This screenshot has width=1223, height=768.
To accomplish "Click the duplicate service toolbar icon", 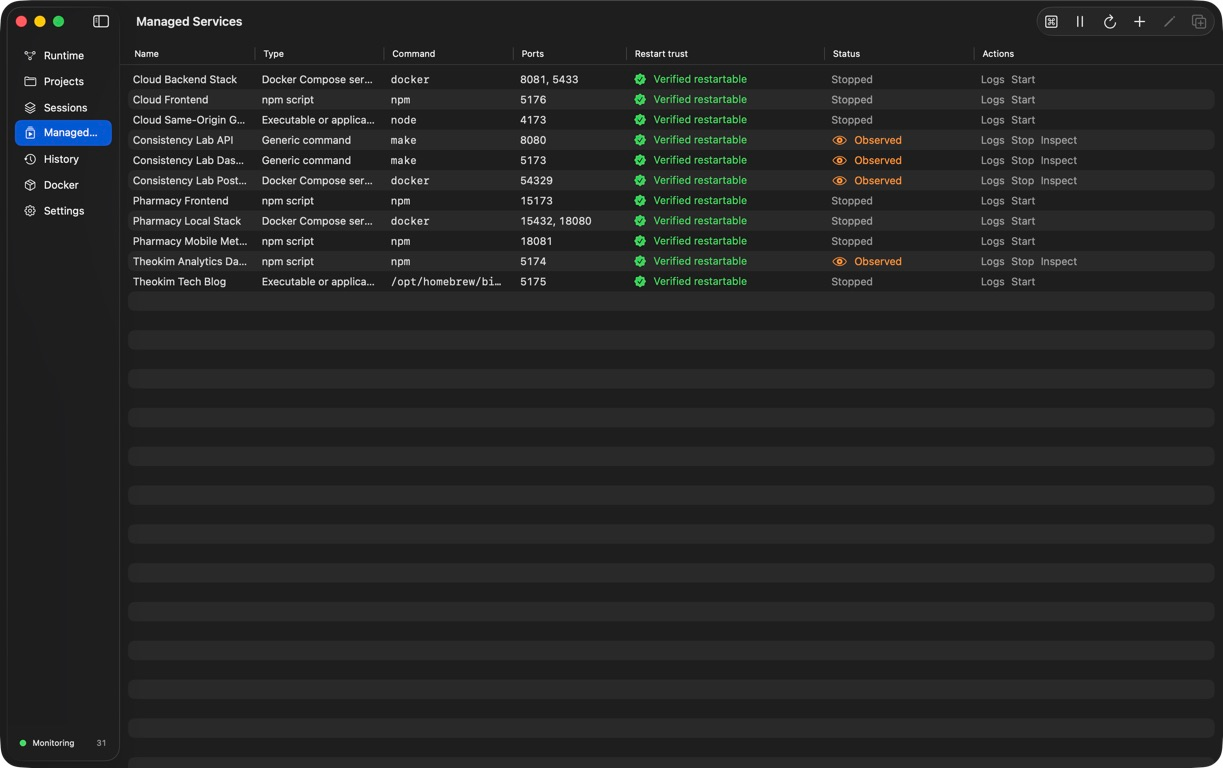I will [x=1199, y=21].
